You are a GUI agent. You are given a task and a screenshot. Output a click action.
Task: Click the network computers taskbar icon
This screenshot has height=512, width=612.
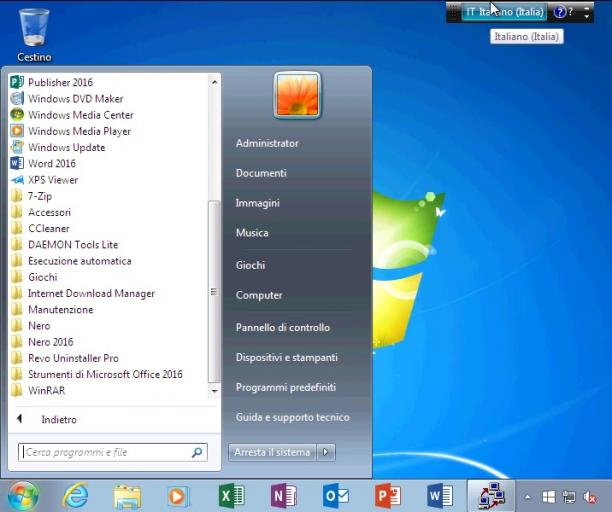click(x=492, y=496)
